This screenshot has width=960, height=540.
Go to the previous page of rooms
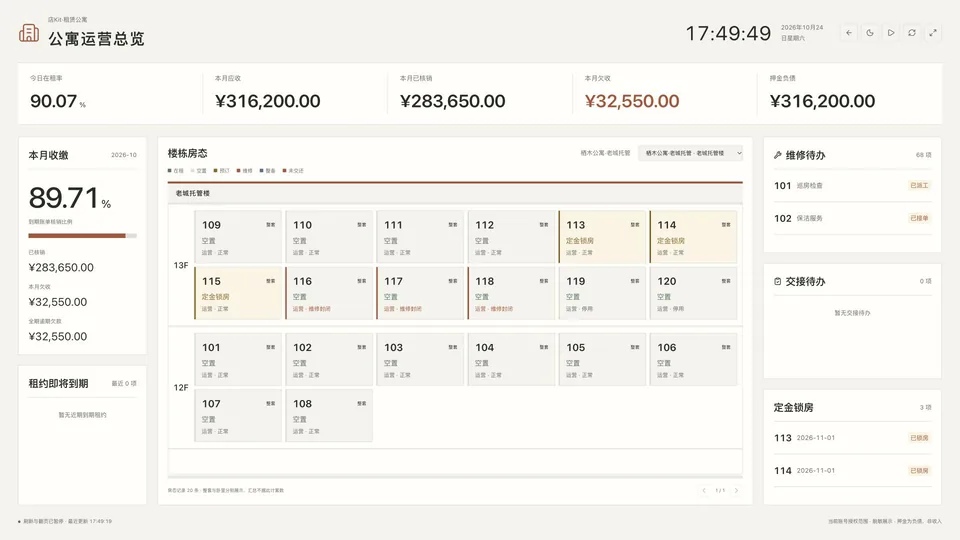704,490
